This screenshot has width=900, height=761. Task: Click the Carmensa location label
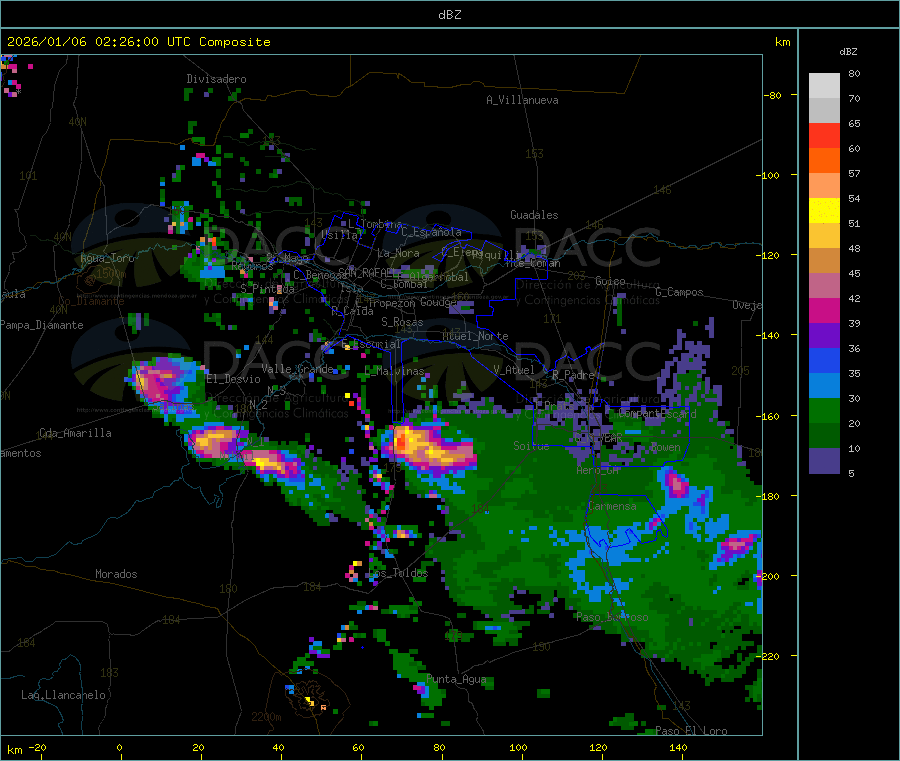pyautogui.click(x=612, y=506)
